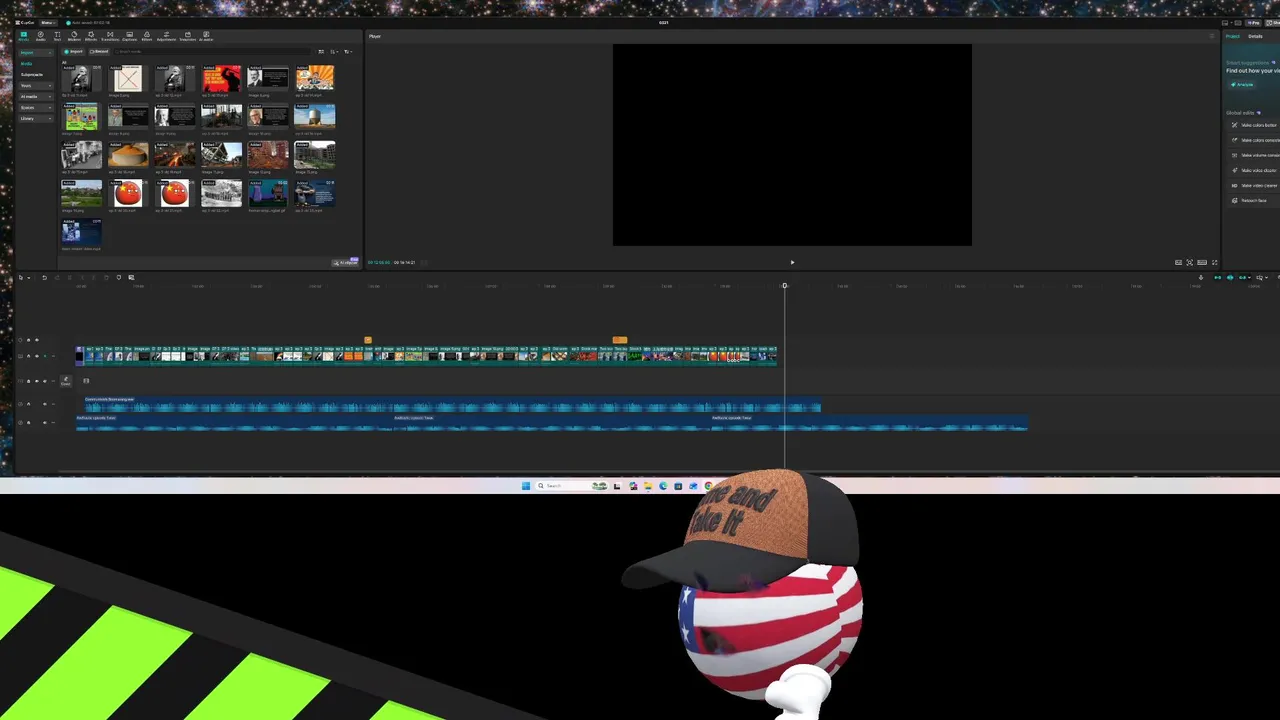Click the Menu dropdown beside CapCut logo
This screenshot has height=720, width=1280.
47,22
